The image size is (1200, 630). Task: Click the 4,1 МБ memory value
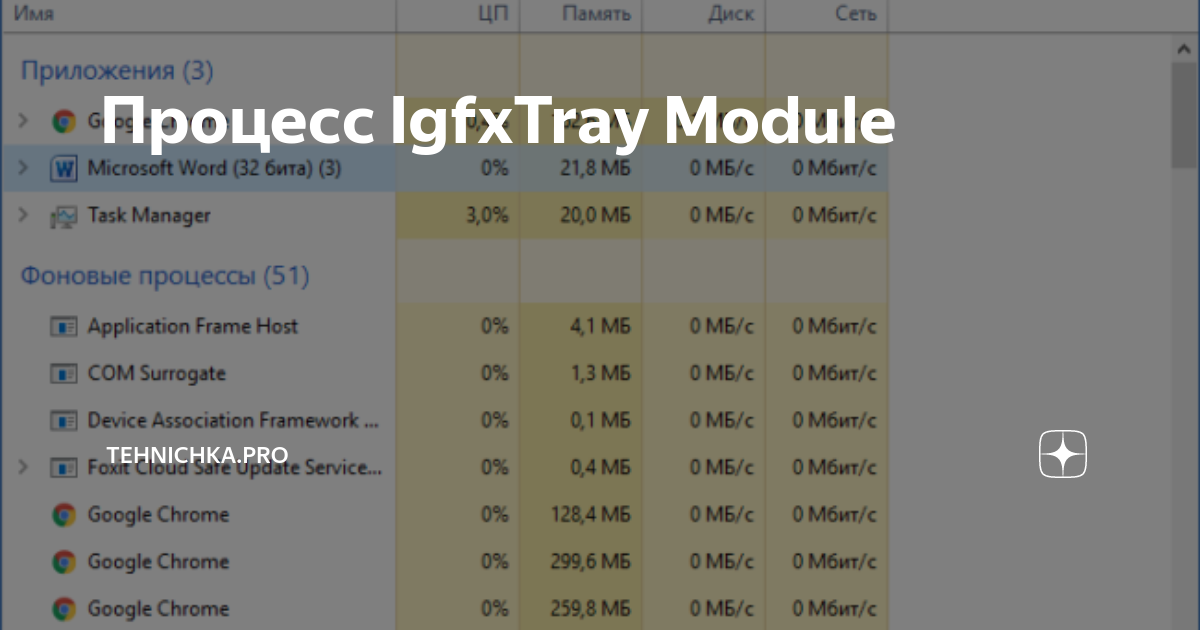[x=601, y=326]
